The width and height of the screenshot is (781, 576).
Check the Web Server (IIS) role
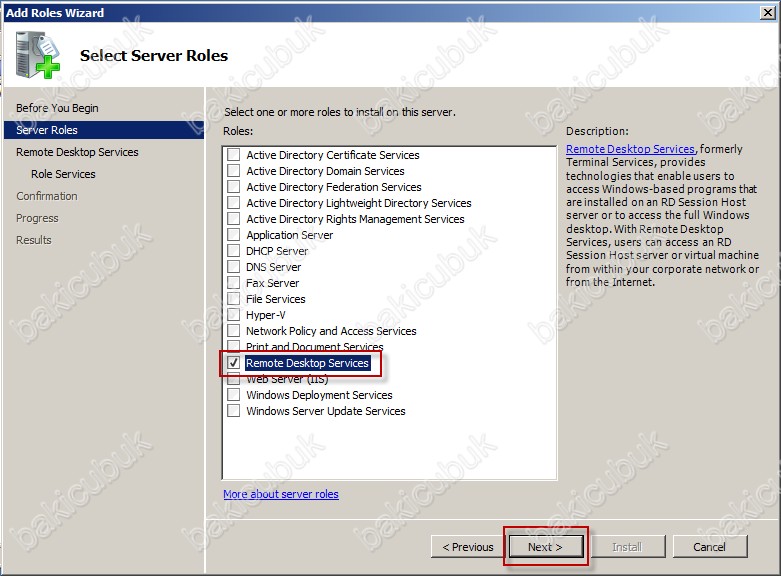coord(233,380)
